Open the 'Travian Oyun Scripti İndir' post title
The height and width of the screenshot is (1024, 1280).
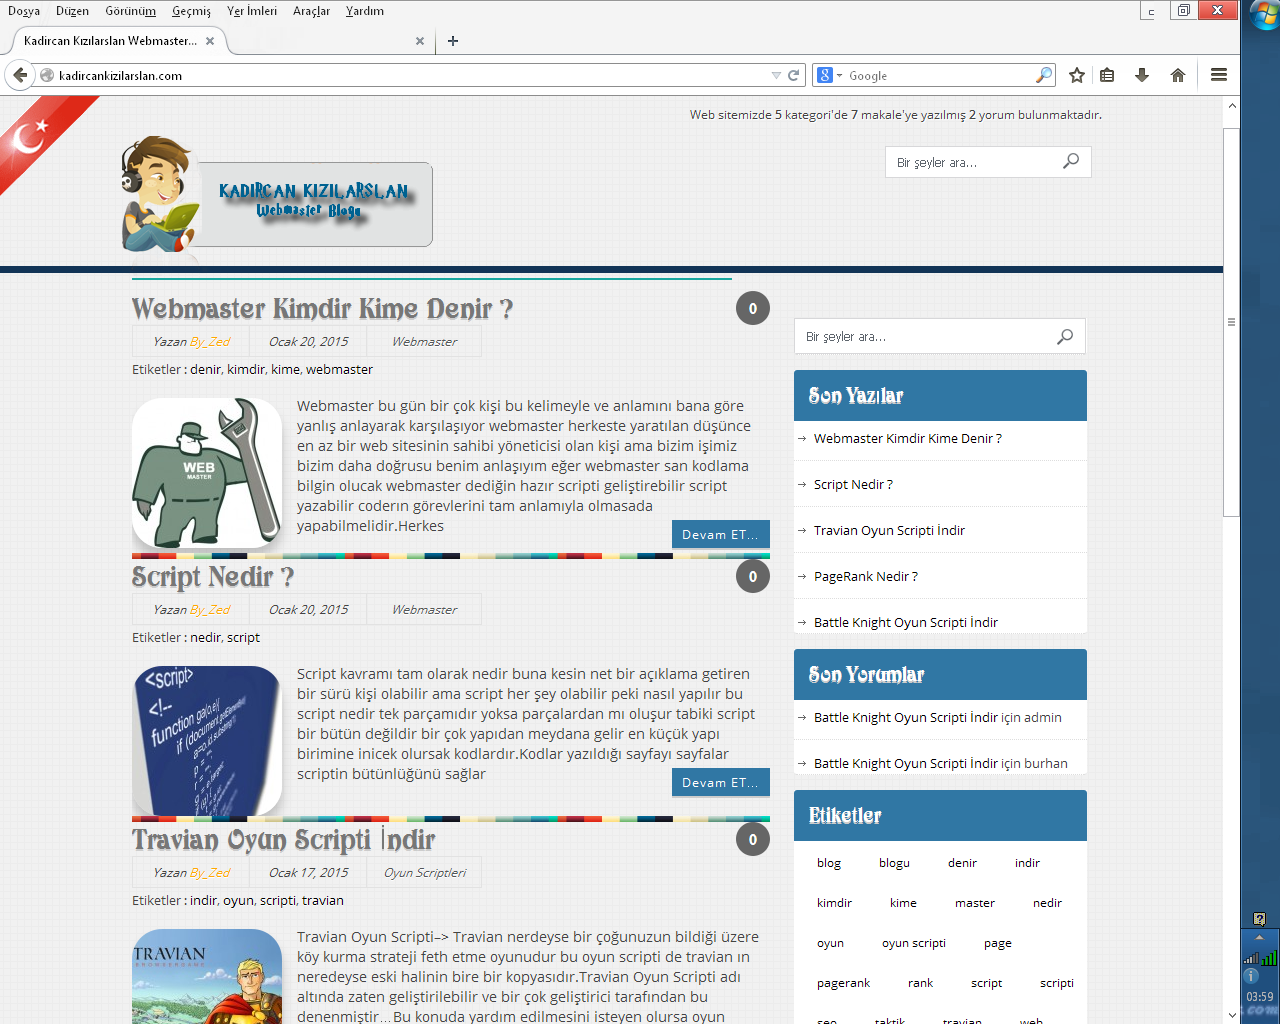pos(284,839)
